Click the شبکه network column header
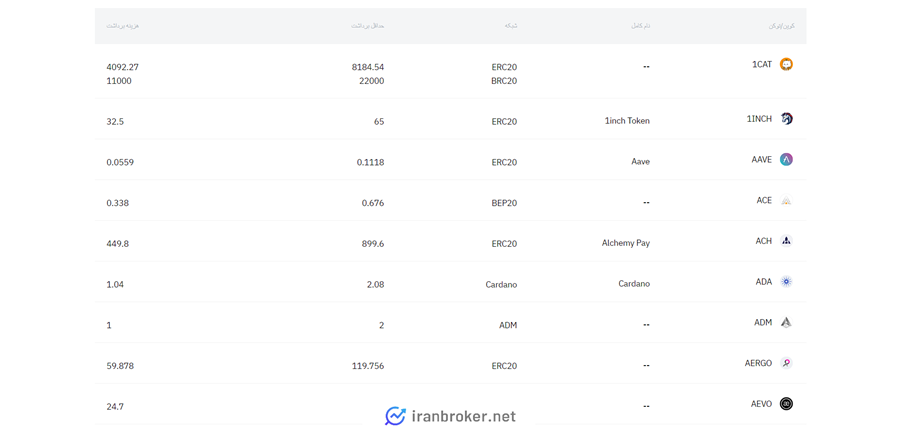The image size is (900, 430). [x=511, y=26]
